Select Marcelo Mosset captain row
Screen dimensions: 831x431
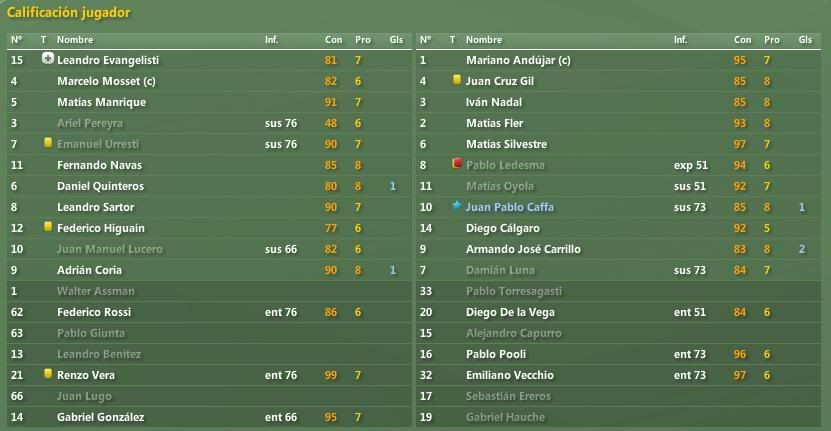pos(209,81)
